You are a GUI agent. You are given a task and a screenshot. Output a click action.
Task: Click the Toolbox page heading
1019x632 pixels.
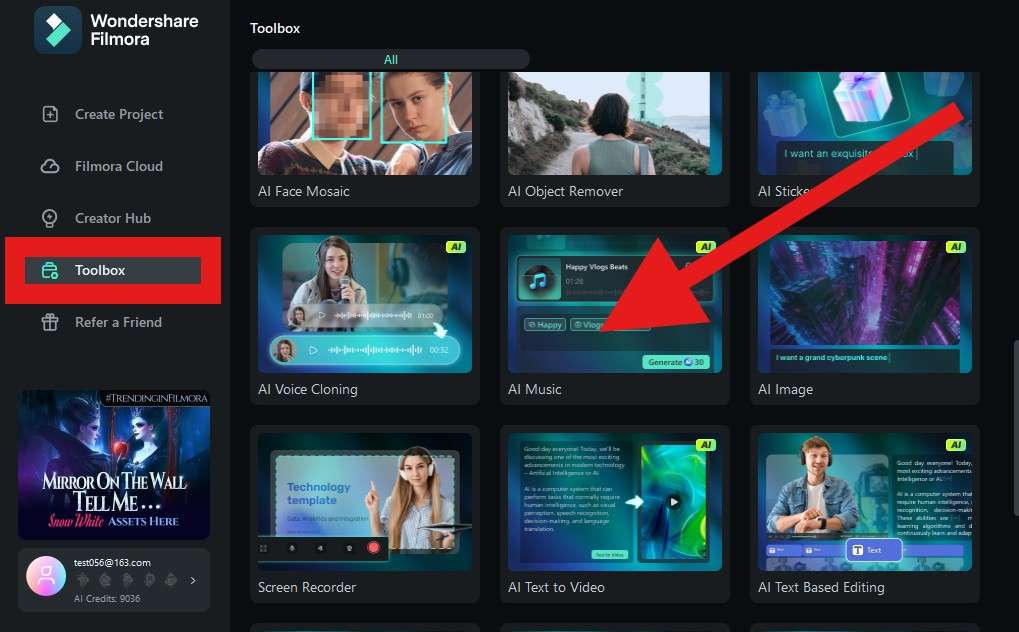tap(275, 28)
